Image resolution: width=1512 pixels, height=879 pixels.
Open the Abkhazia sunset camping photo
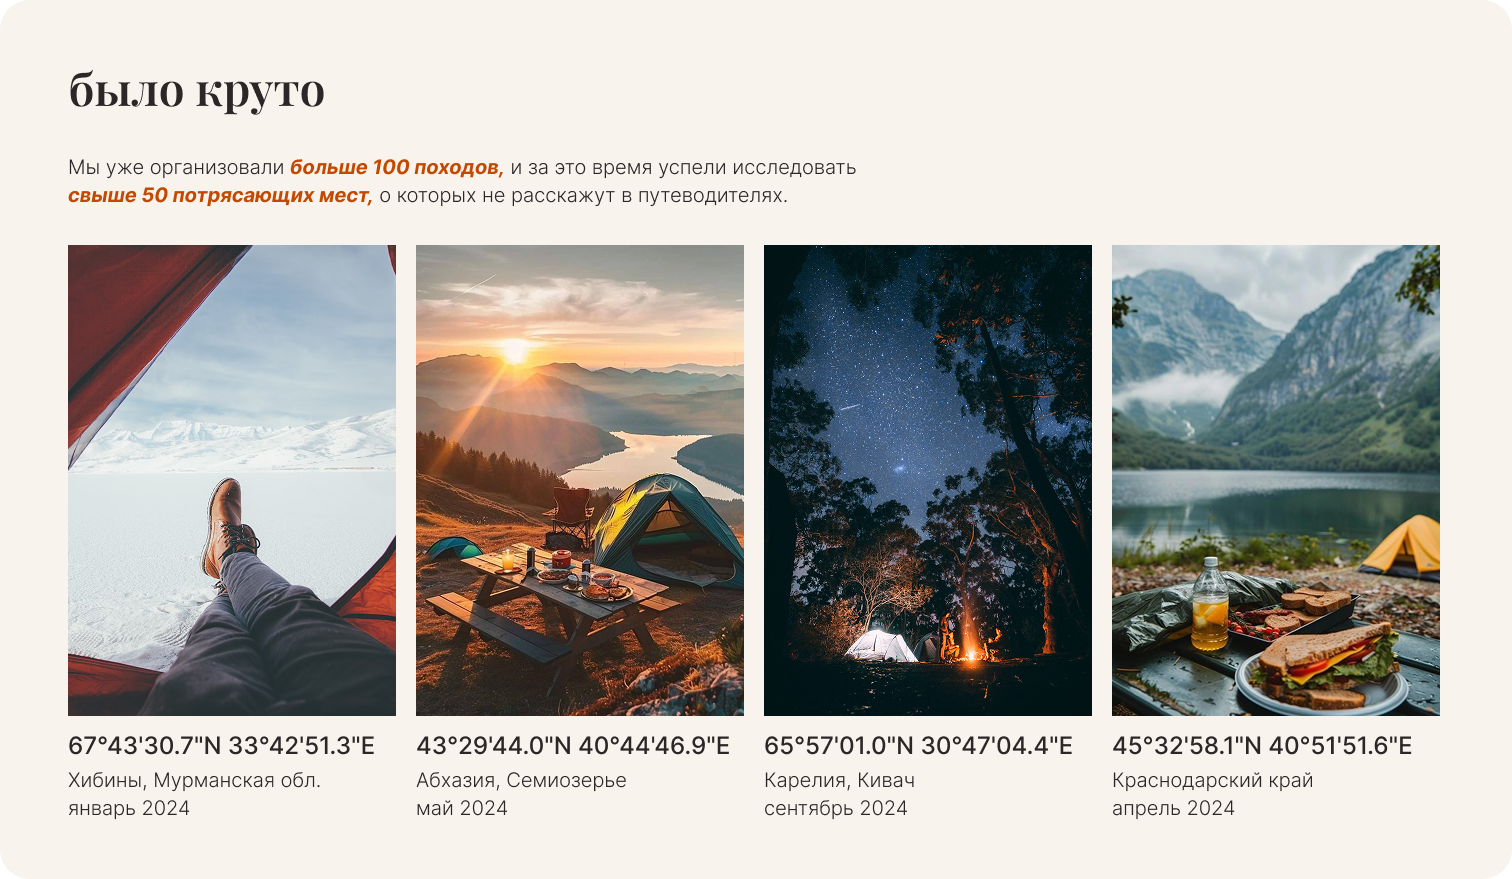coord(580,480)
